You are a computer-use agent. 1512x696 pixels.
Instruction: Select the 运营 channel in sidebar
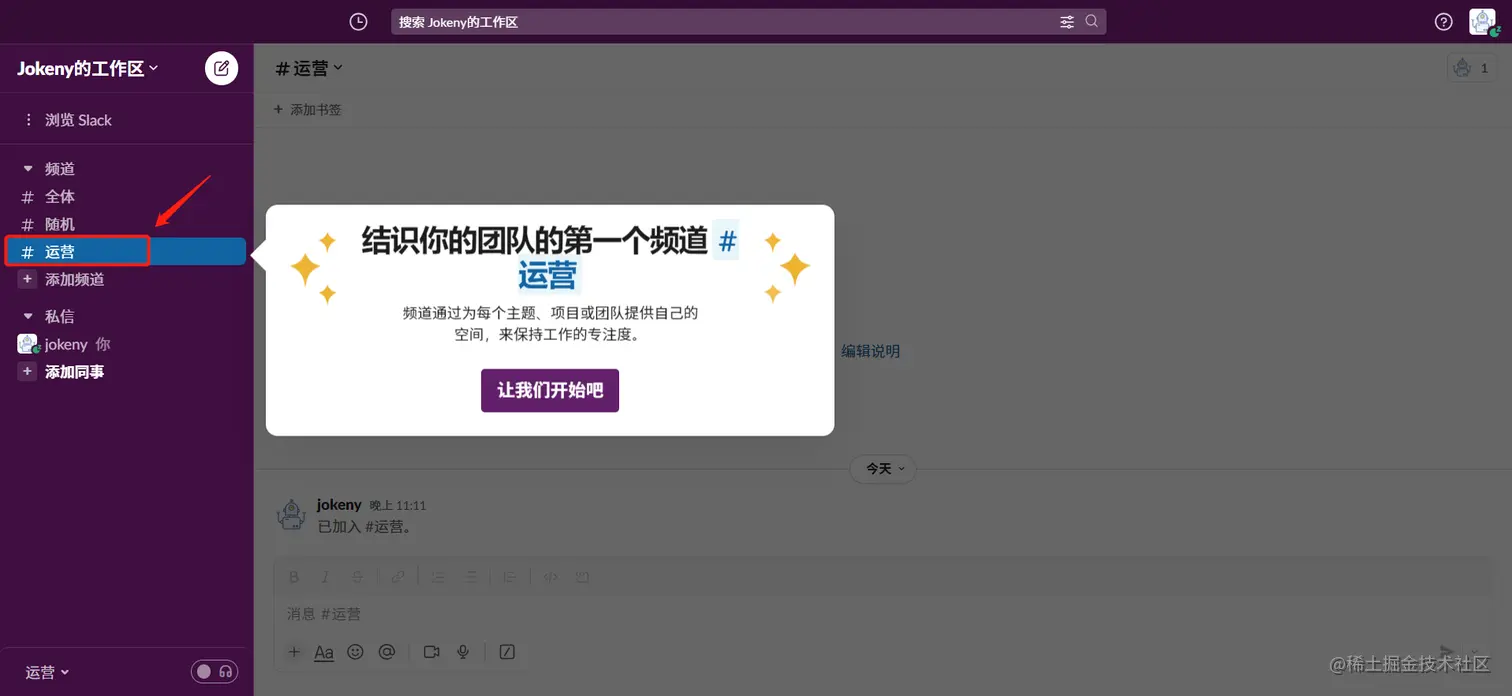coord(126,252)
